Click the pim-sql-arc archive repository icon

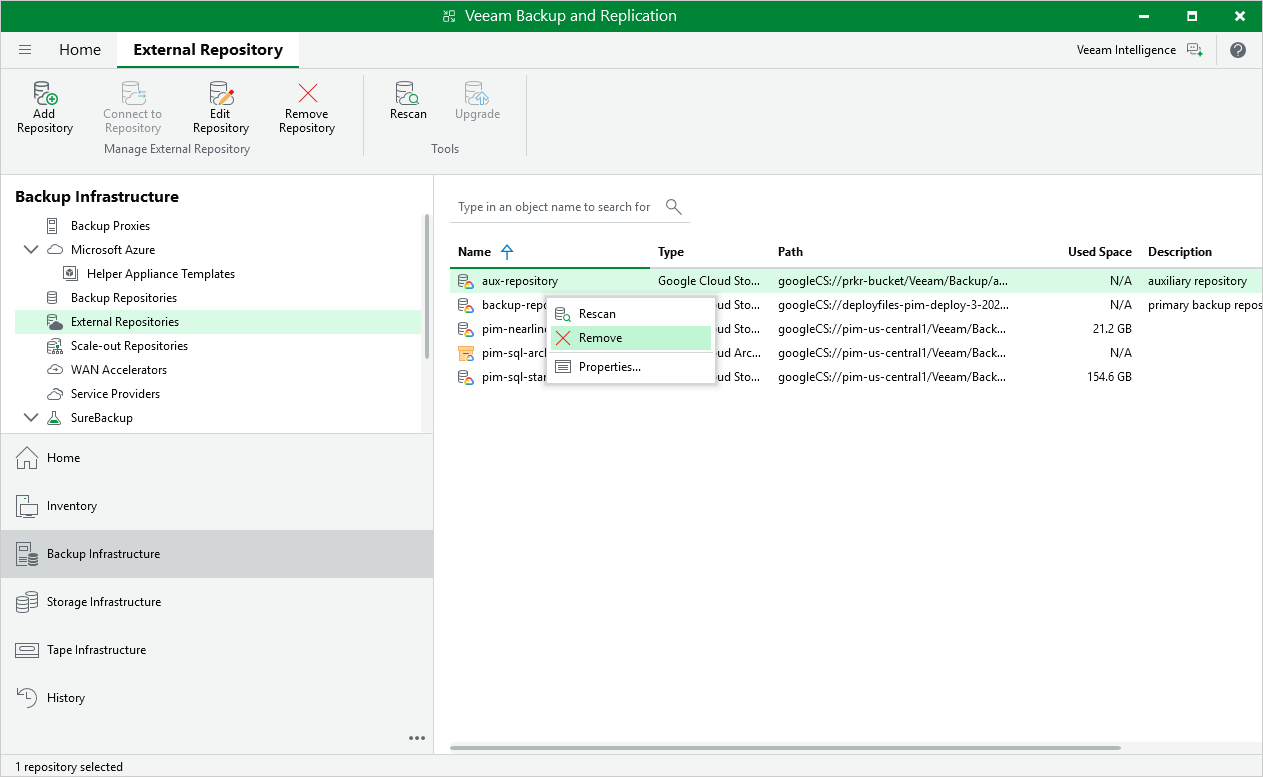click(465, 353)
